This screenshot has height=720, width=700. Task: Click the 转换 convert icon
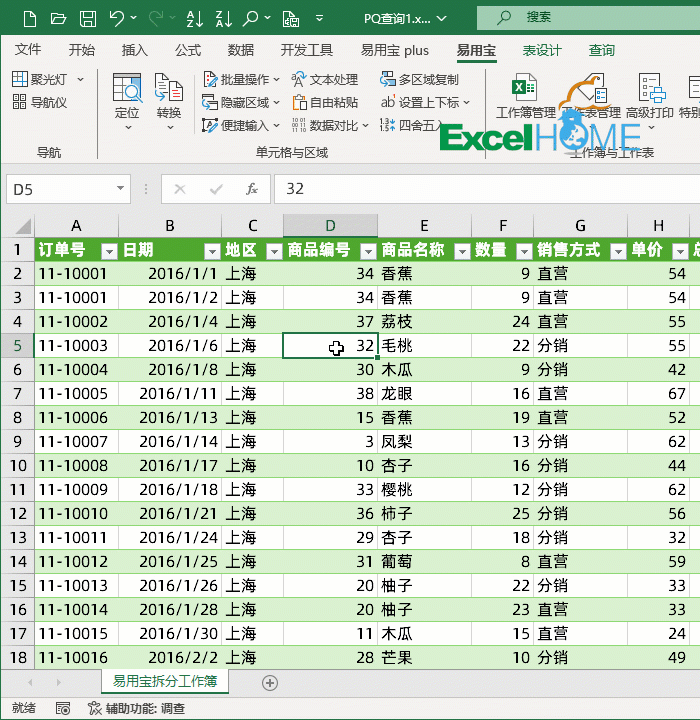pyautogui.click(x=169, y=101)
